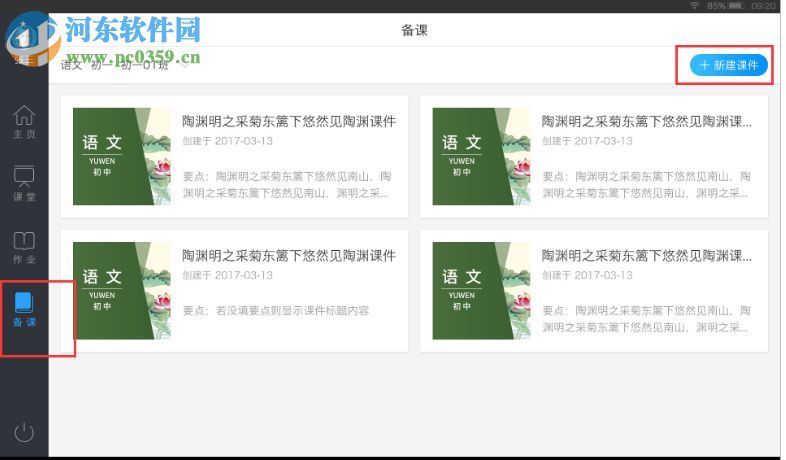
Task: Click the 09:20 clock in status bar
Action: 763,6
